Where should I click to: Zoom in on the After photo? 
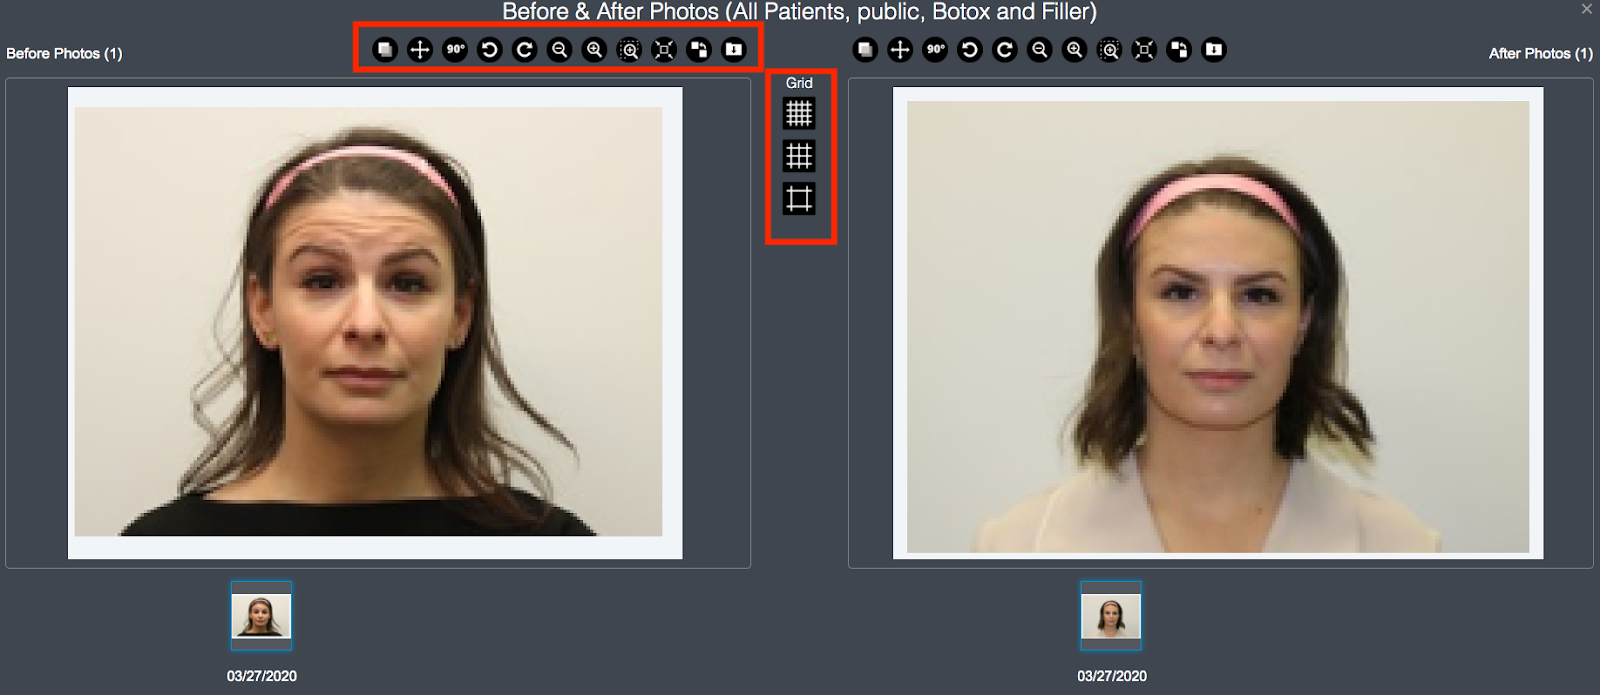point(1075,49)
